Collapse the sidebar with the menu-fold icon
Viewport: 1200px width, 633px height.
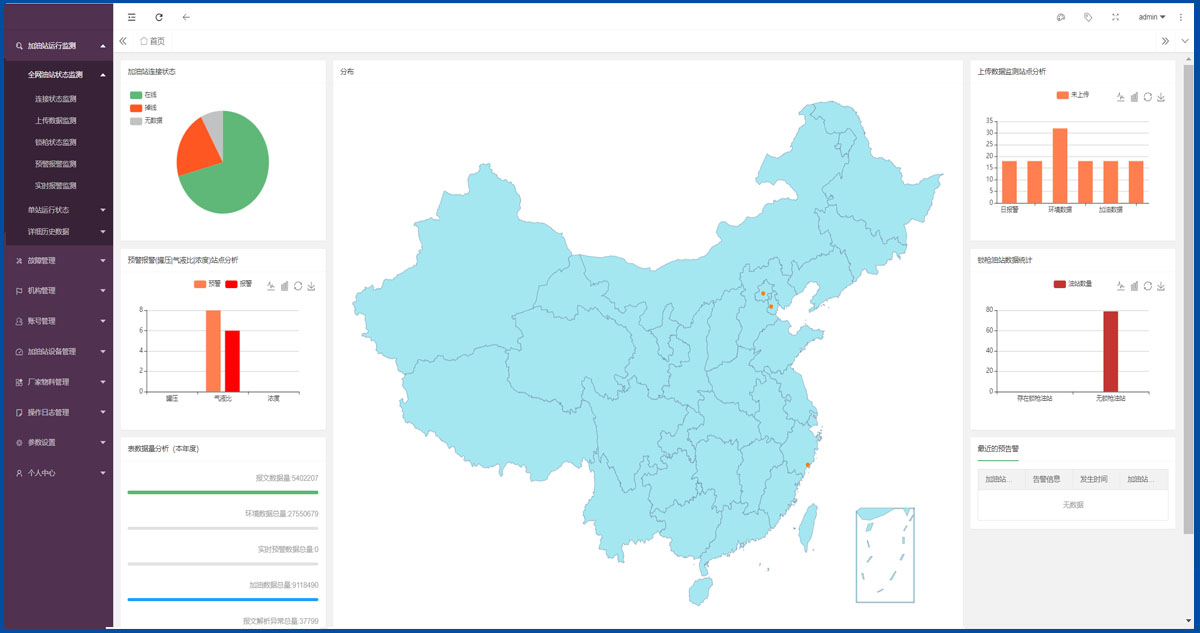coord(132,17)
